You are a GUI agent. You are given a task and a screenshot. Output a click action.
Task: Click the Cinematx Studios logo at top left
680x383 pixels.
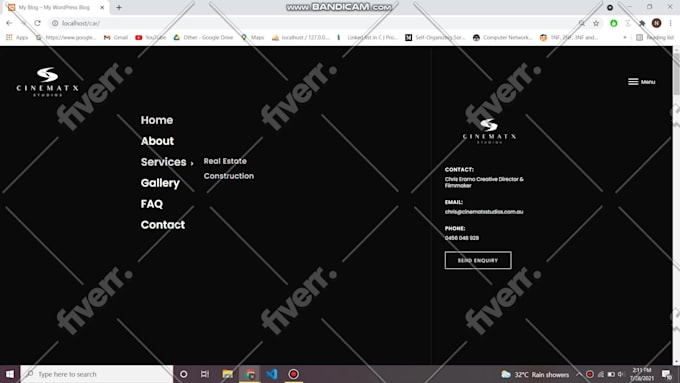(x=48, y=82)
